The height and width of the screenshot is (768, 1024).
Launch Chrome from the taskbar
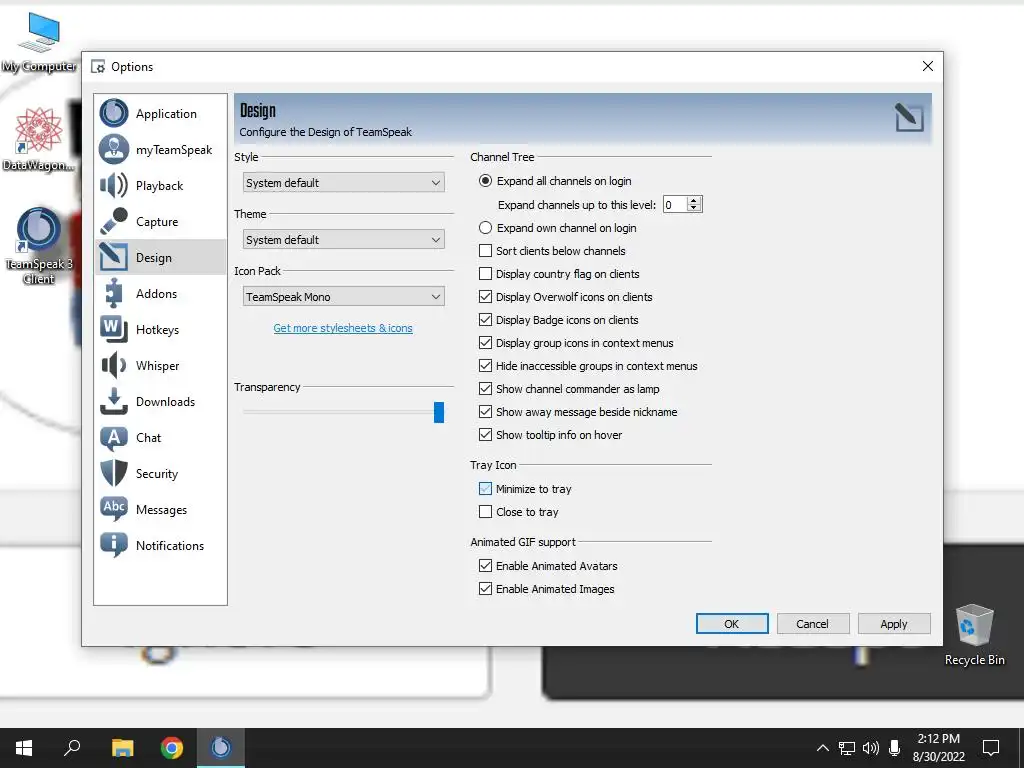172,748
